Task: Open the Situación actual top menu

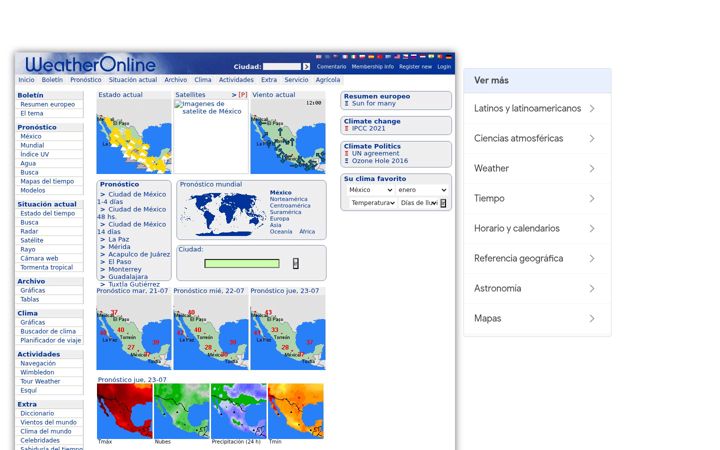Action: pyautogui.click(x=133, y=80)
